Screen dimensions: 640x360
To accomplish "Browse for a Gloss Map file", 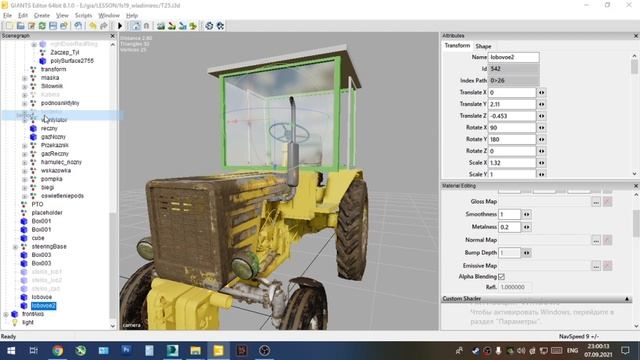I will pos(596,202).
